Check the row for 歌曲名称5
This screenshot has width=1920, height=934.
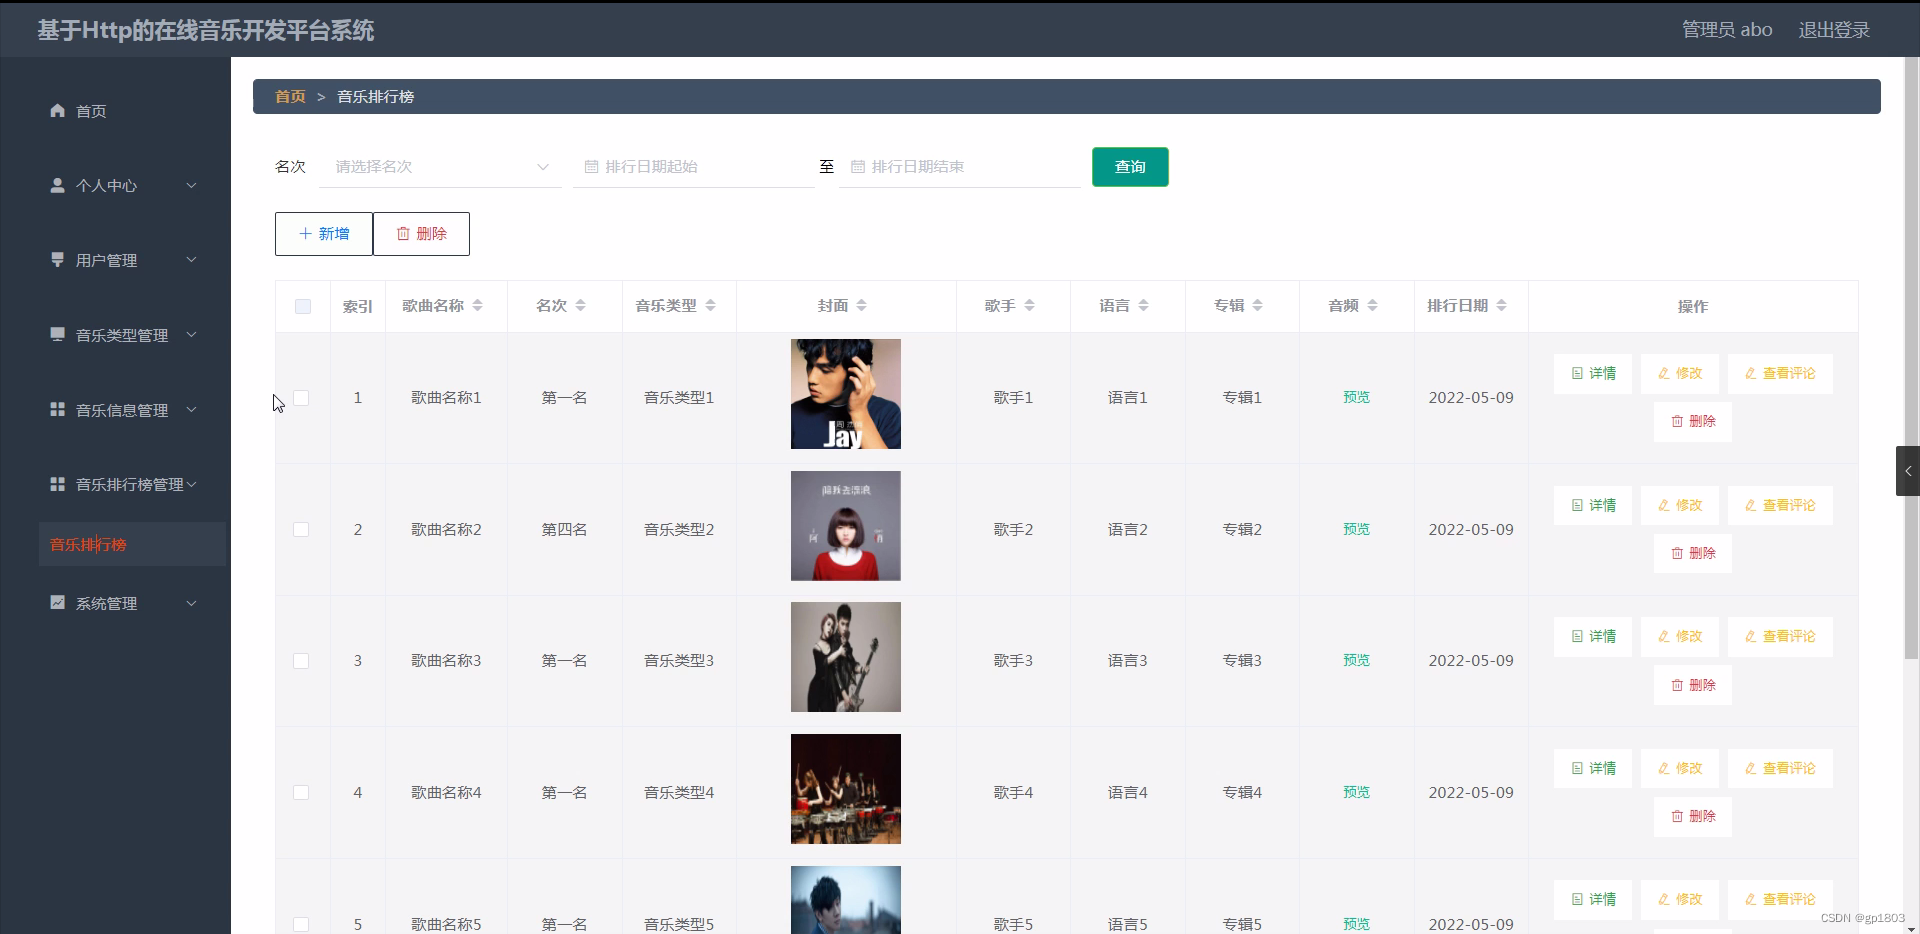[301, 925]
